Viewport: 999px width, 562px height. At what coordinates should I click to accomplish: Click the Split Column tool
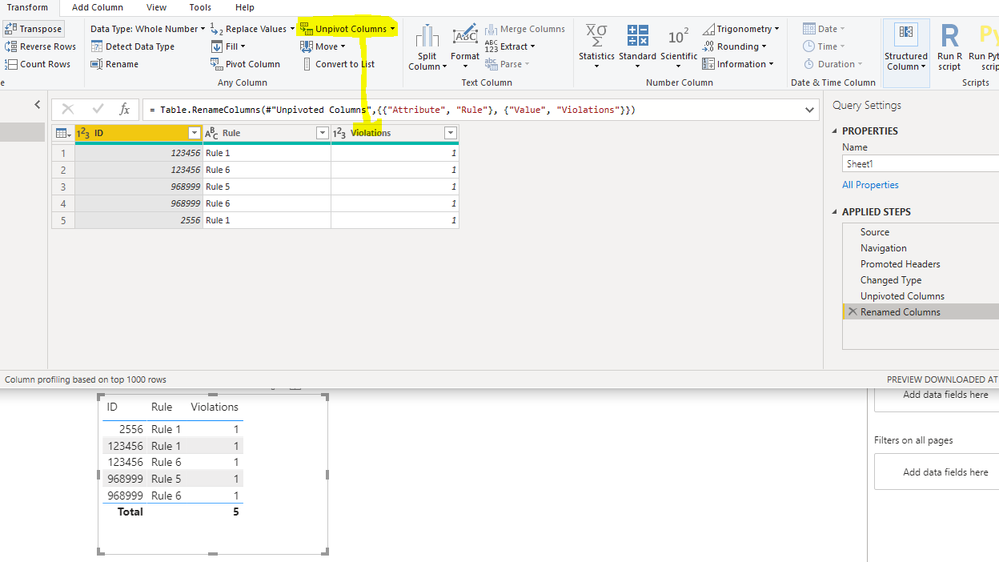(427, 47)
